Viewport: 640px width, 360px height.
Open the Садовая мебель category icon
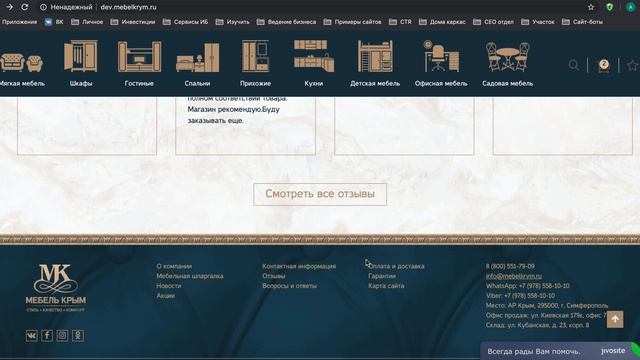pyautogui.click(x=507, y=57)
